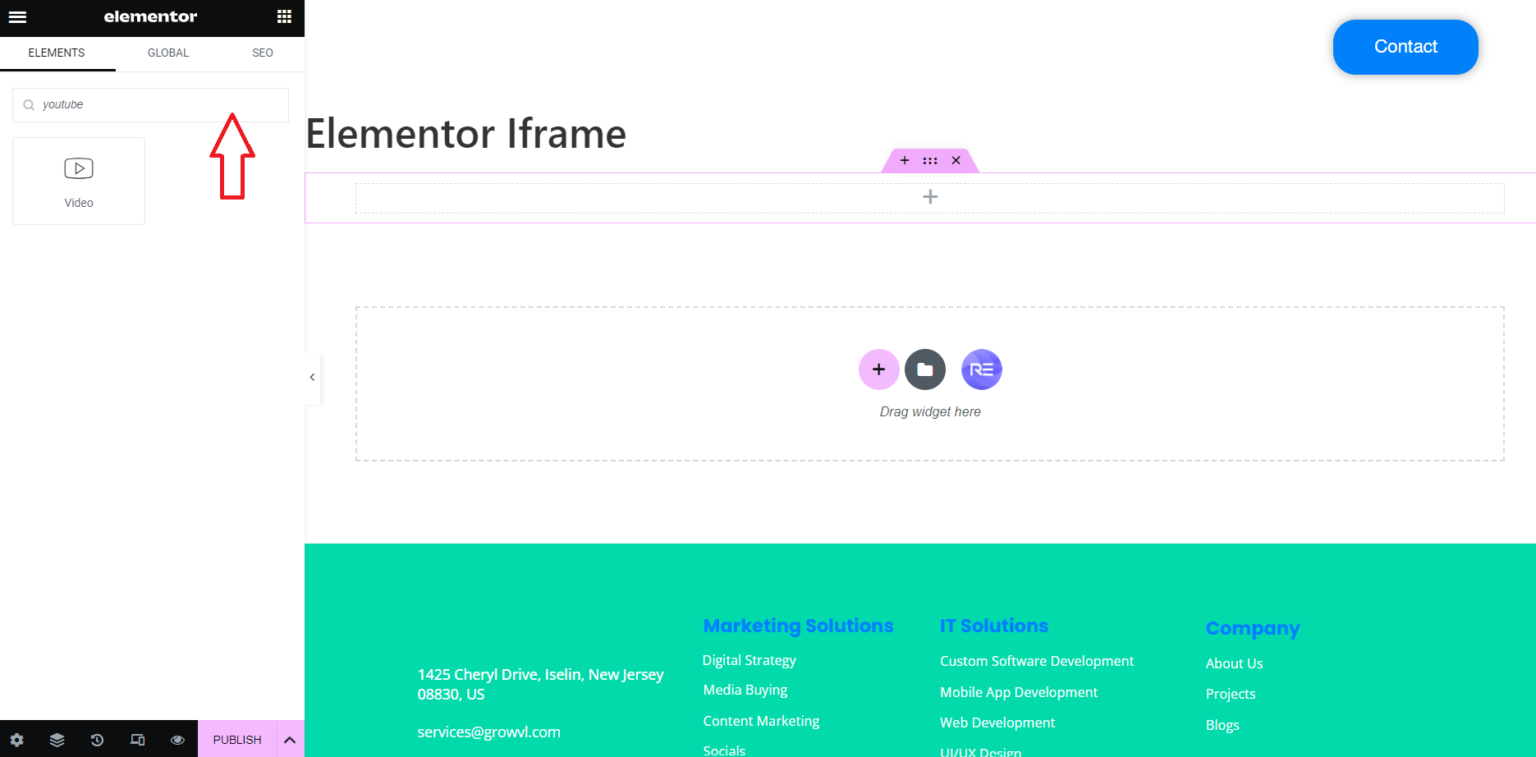Open page settings gear icon
Image resolution: width=1536 pixels, height=757 pixels.
point(17,740)
